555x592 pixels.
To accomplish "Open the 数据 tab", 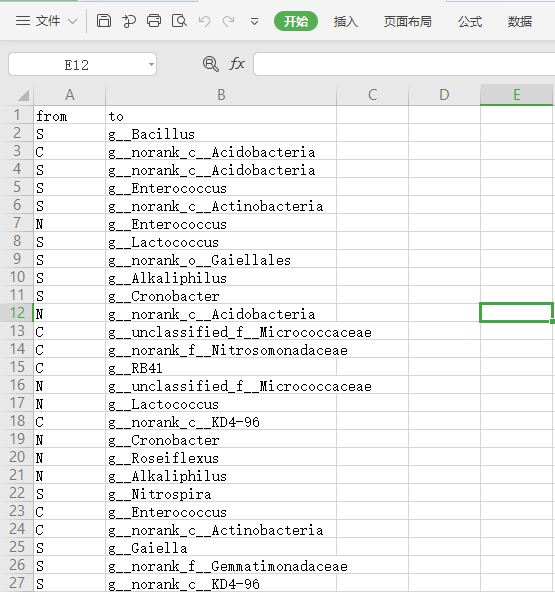I will [x=520, y=22].
